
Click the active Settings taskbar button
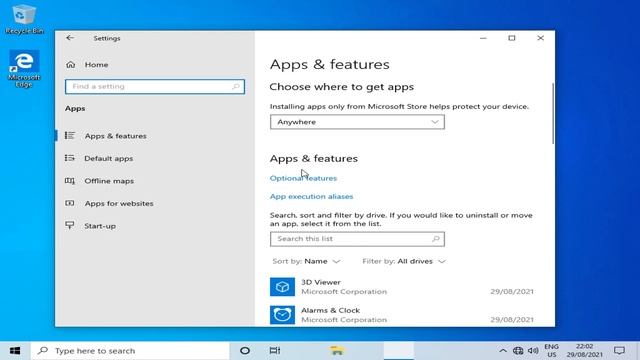pyautogui.click(x=399, y=351)
